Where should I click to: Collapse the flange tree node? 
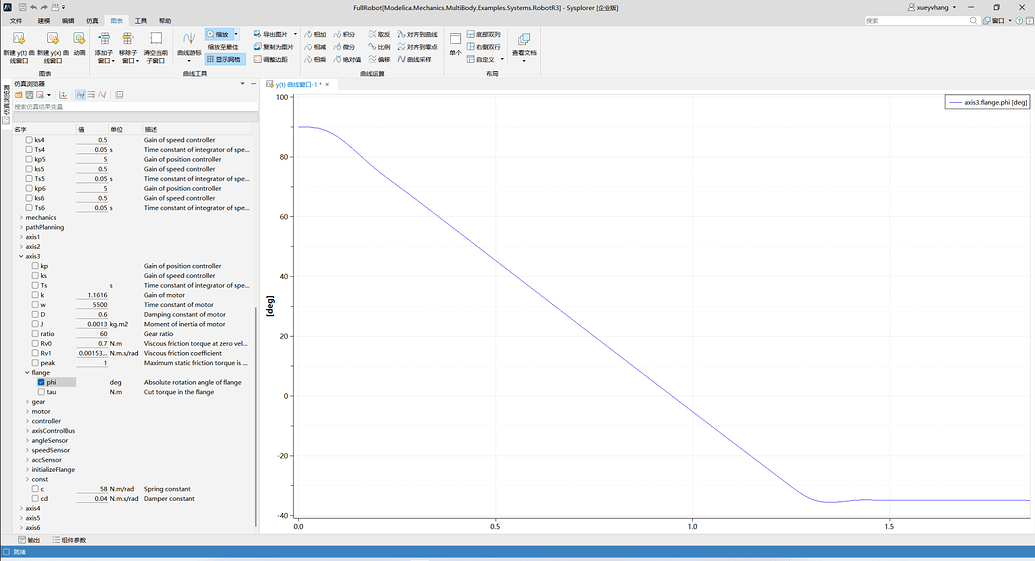pos(27,372)
